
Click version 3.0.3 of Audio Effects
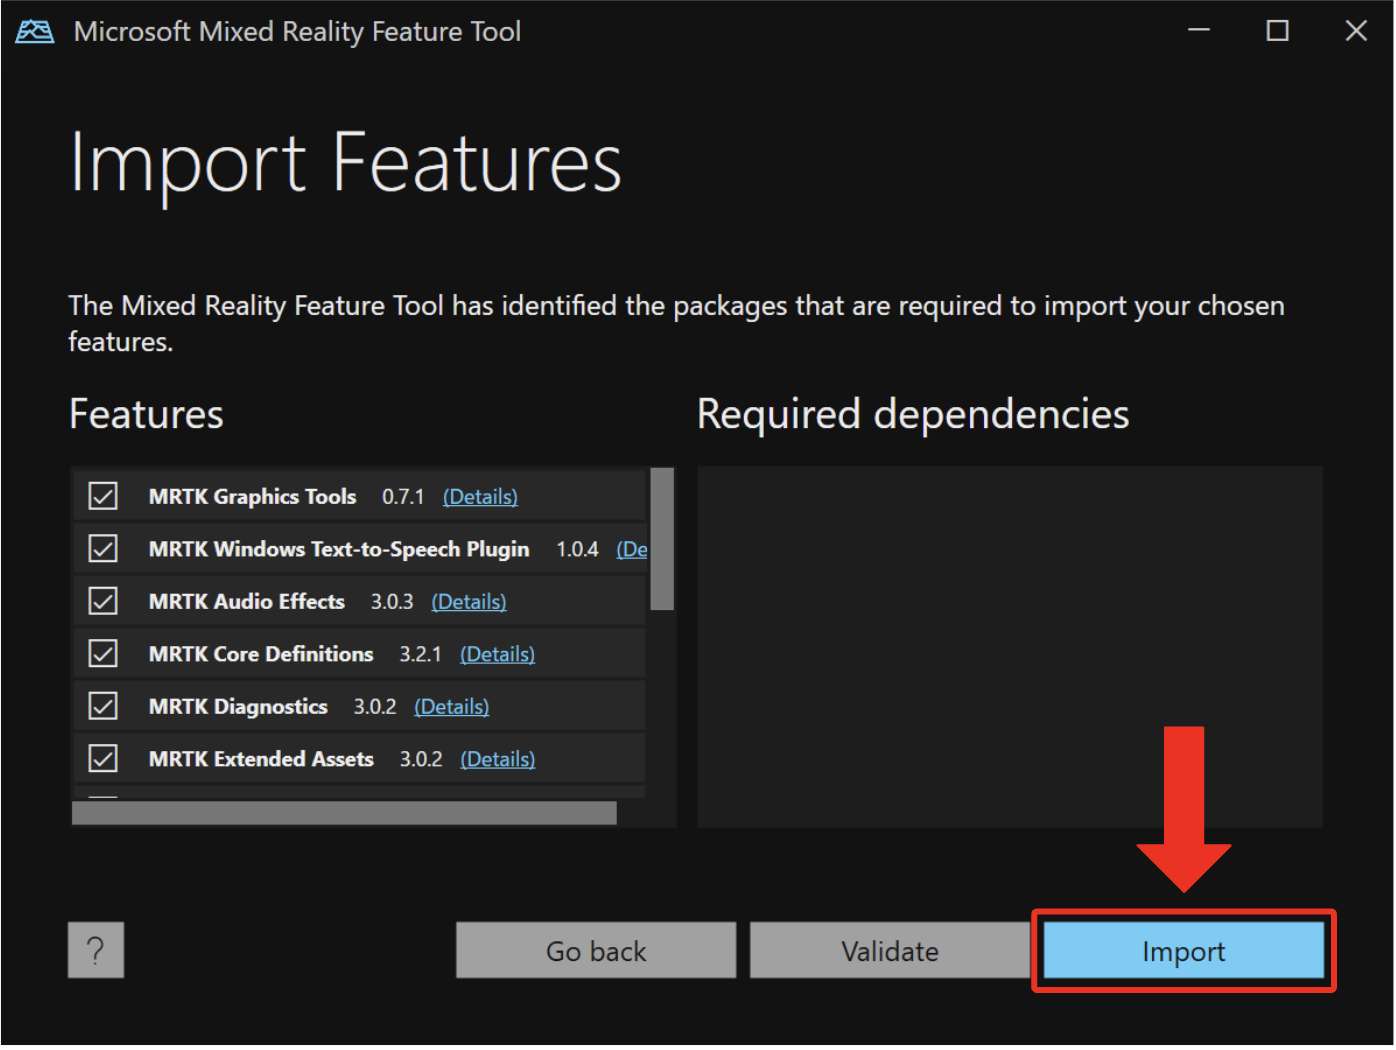coord(392,602)
